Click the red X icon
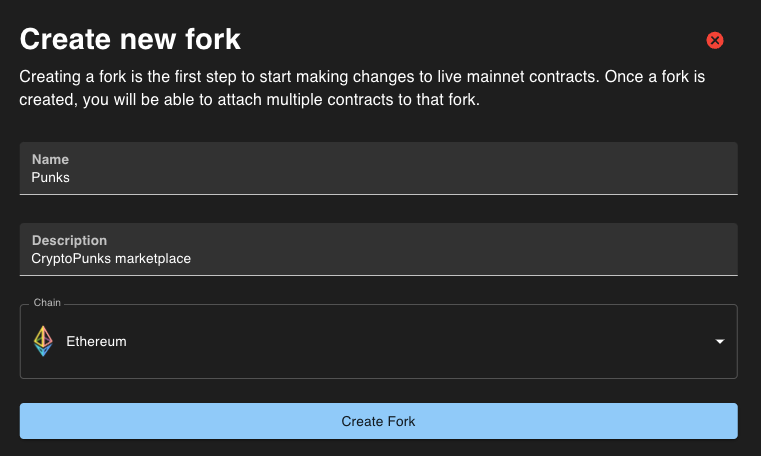Image resolution: width=761 pixels, height=456 pixels. click(x=715, y=41)
